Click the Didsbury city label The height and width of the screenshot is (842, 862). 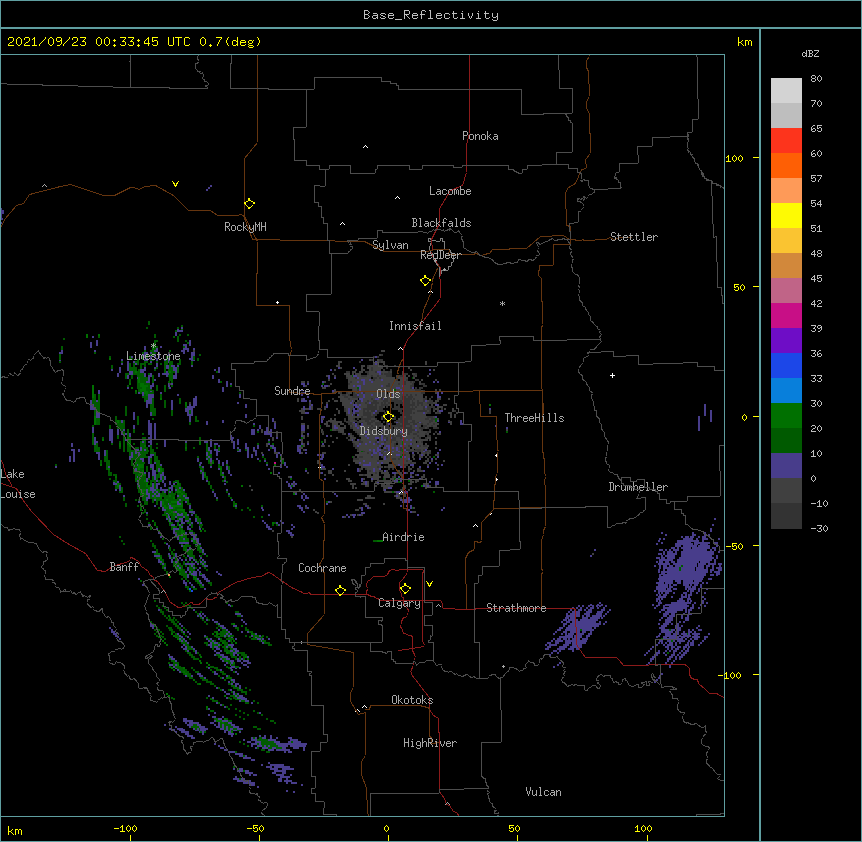pyautogui.click(x=384, y=431)
